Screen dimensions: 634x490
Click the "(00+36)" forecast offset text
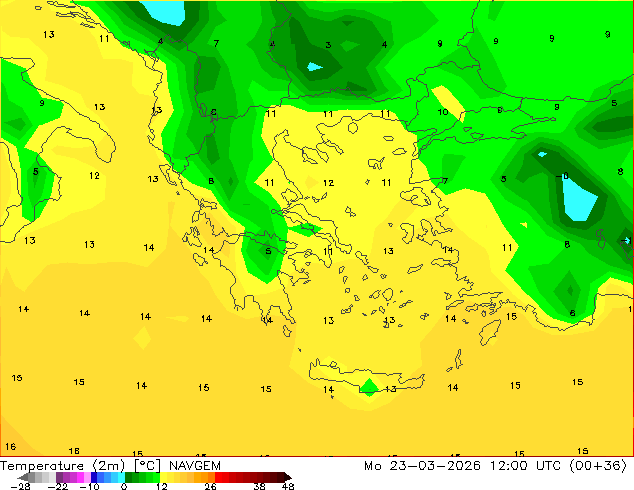coord(598,466)
